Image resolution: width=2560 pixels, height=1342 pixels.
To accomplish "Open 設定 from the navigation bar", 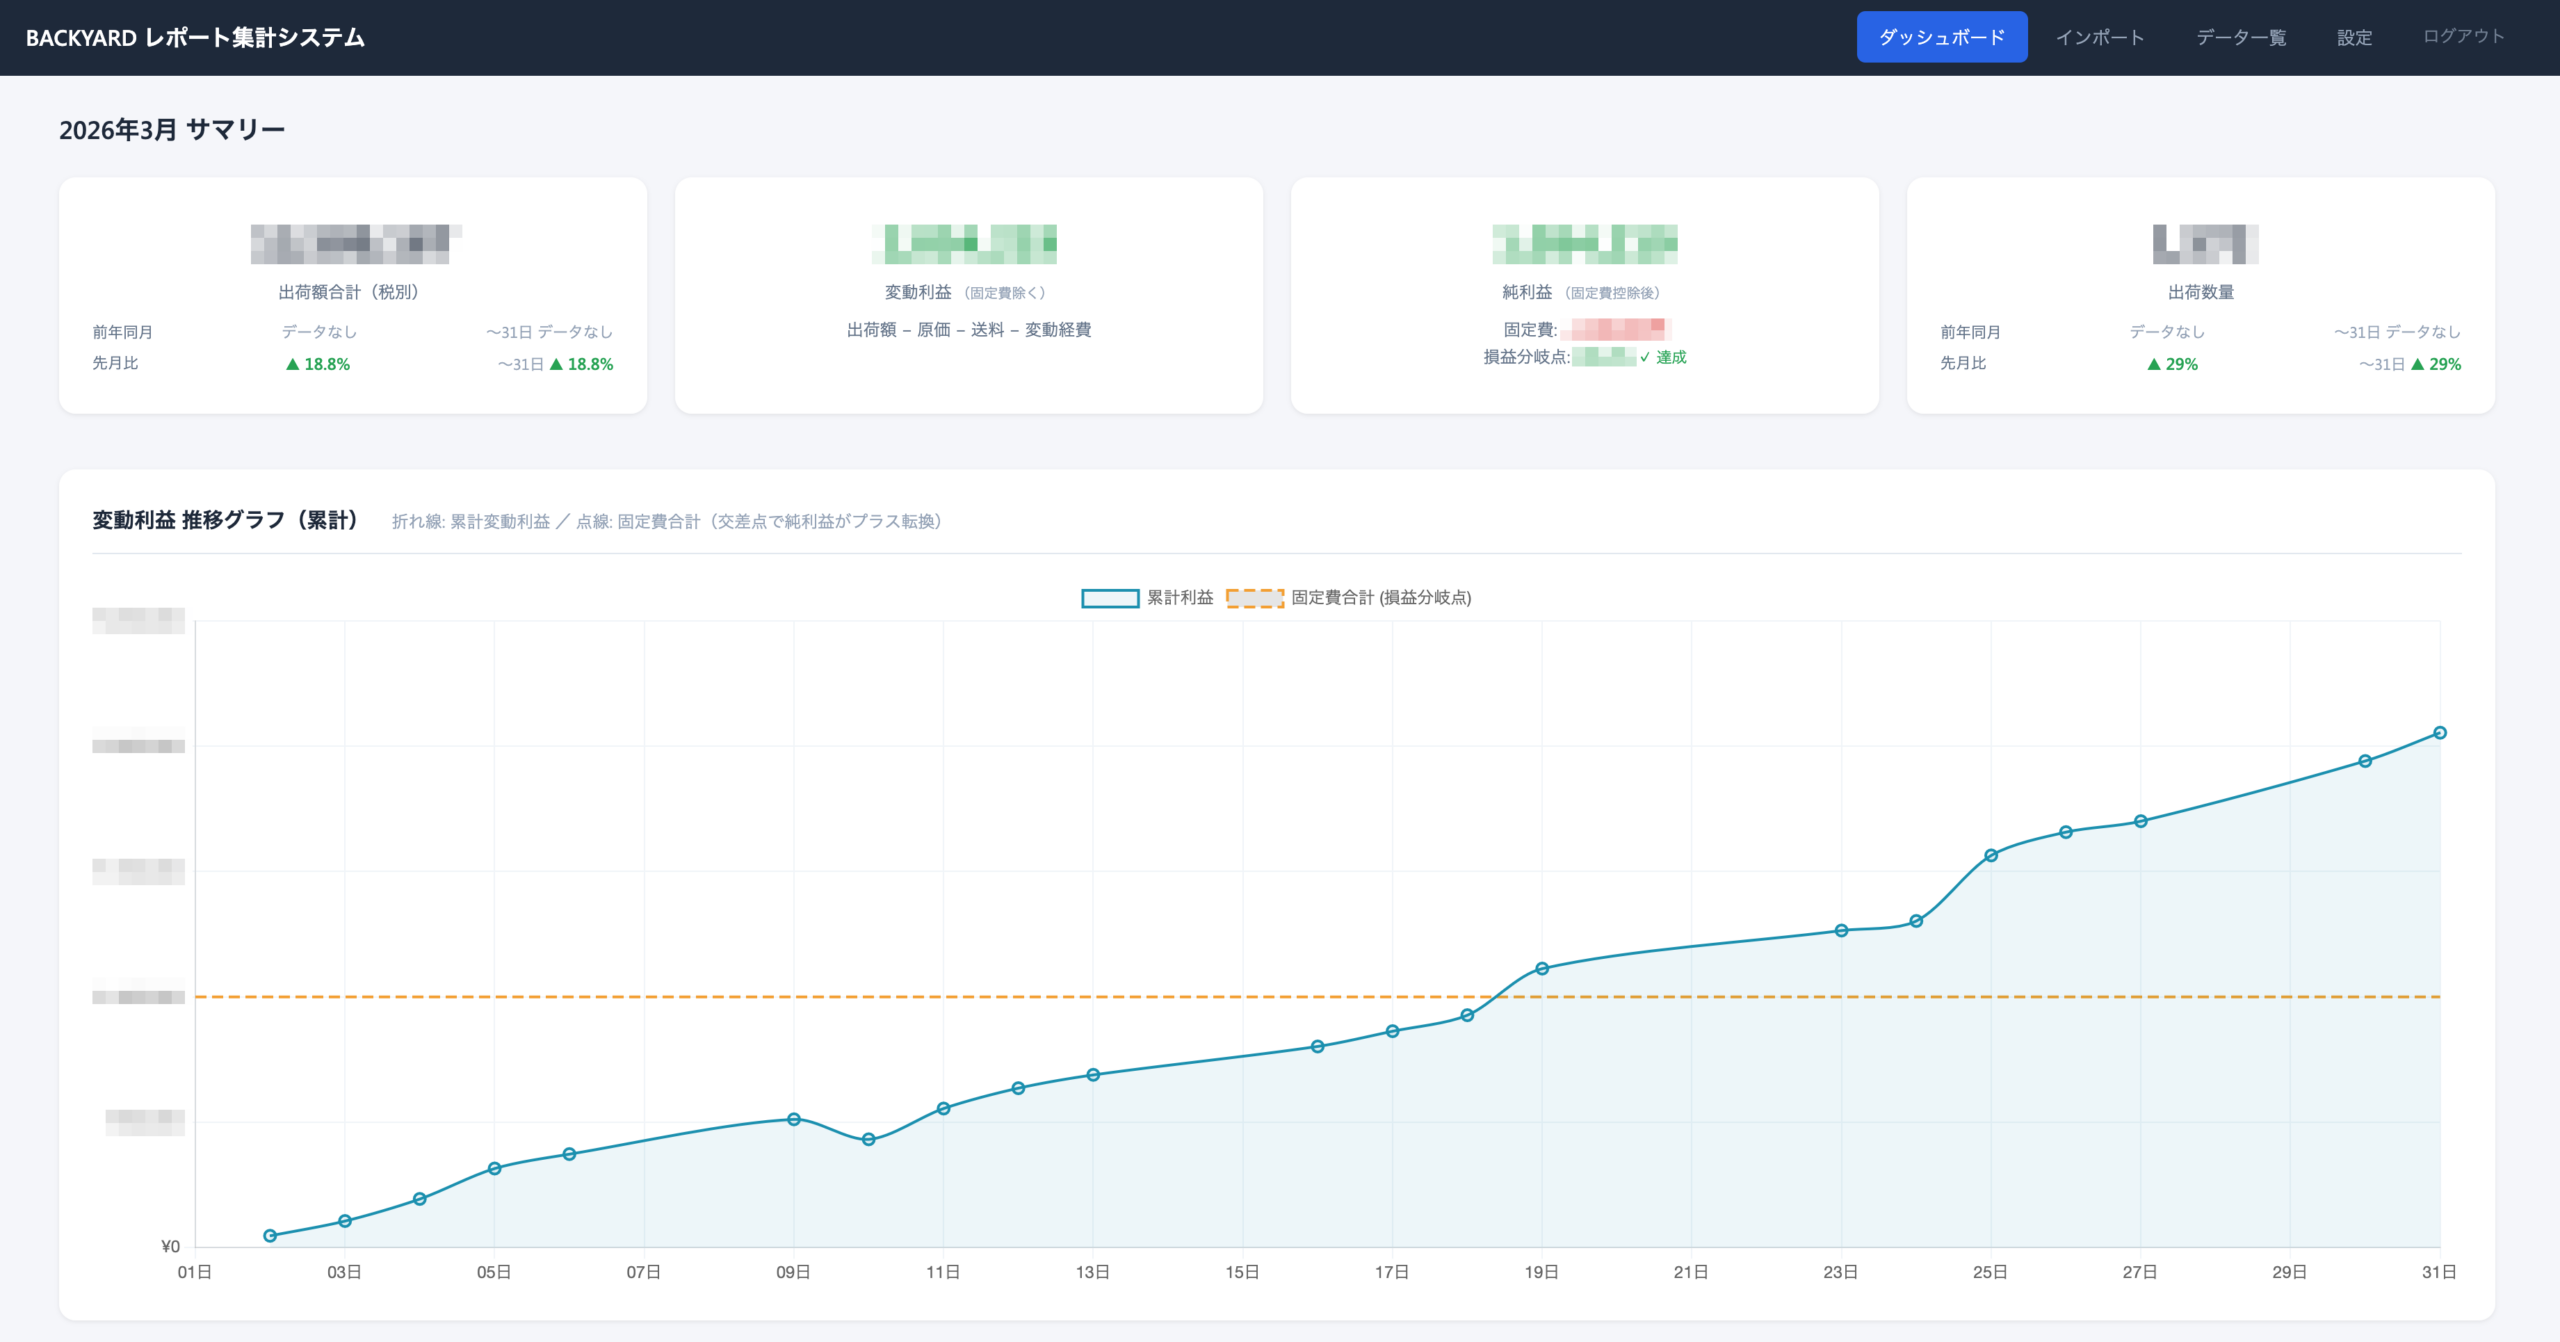I will click(2354, 37).
